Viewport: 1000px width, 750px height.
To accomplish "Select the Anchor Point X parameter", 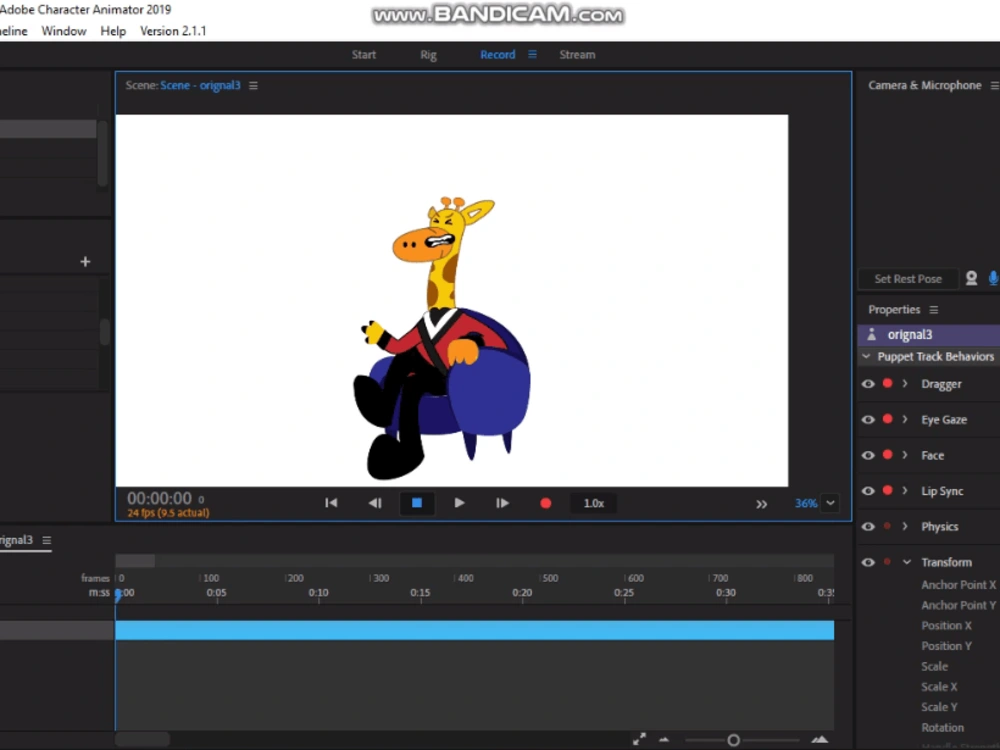I will click(959, 585).
